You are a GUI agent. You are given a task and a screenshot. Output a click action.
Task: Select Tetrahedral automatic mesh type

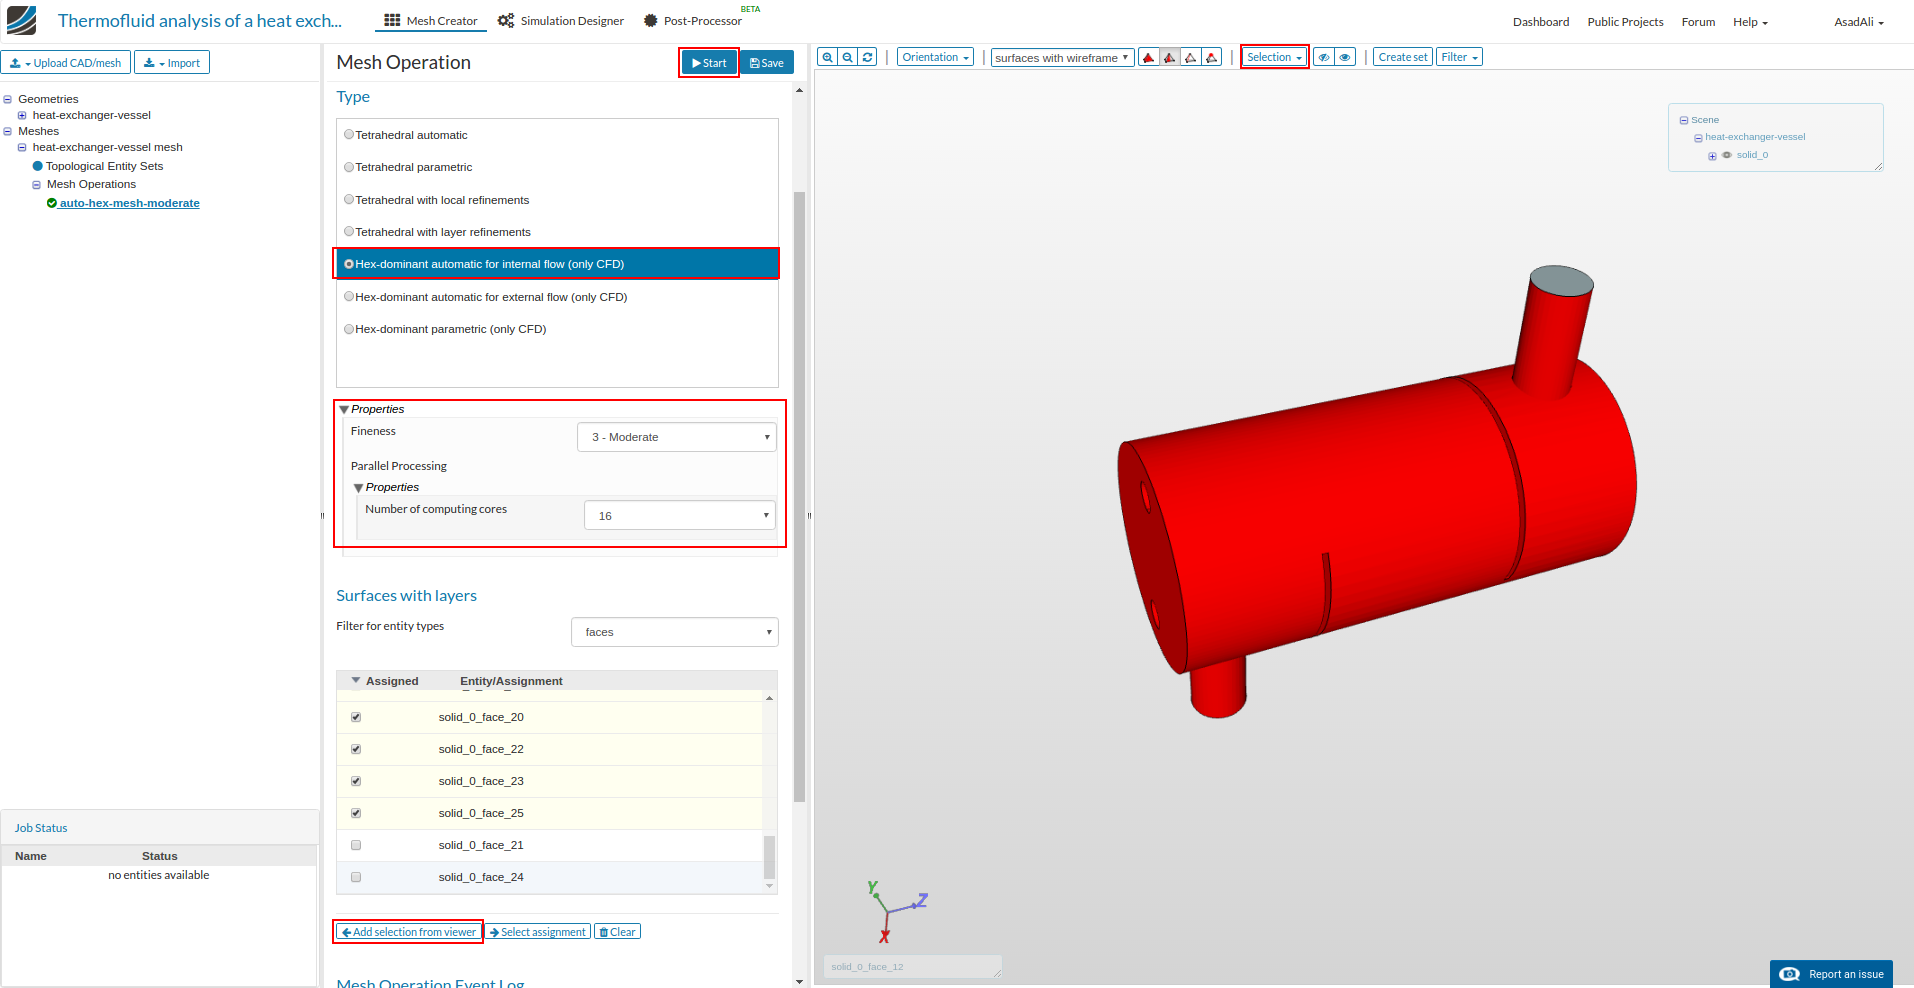[349, 135]
